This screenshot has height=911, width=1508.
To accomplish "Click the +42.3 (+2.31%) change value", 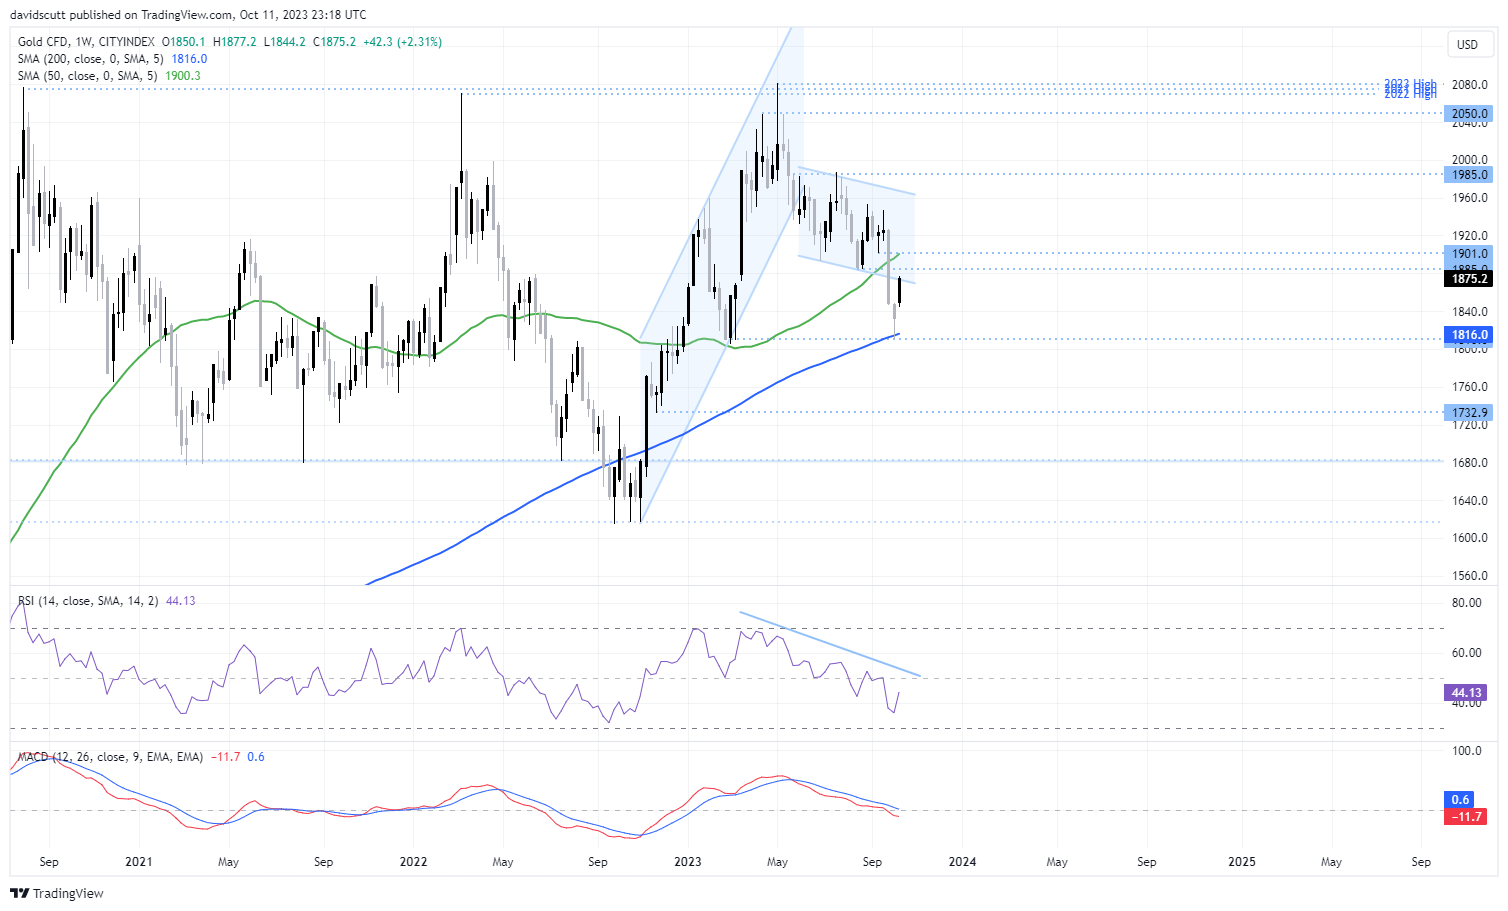I will [x=402, y=42].
